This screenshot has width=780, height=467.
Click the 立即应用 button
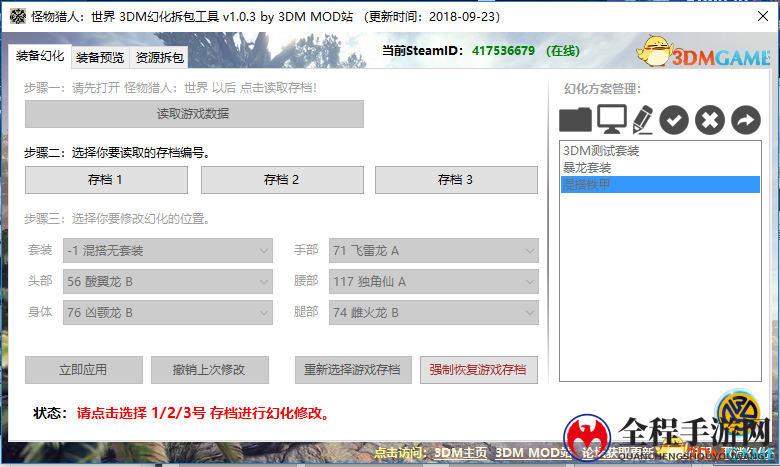click(x=84, y=370)
